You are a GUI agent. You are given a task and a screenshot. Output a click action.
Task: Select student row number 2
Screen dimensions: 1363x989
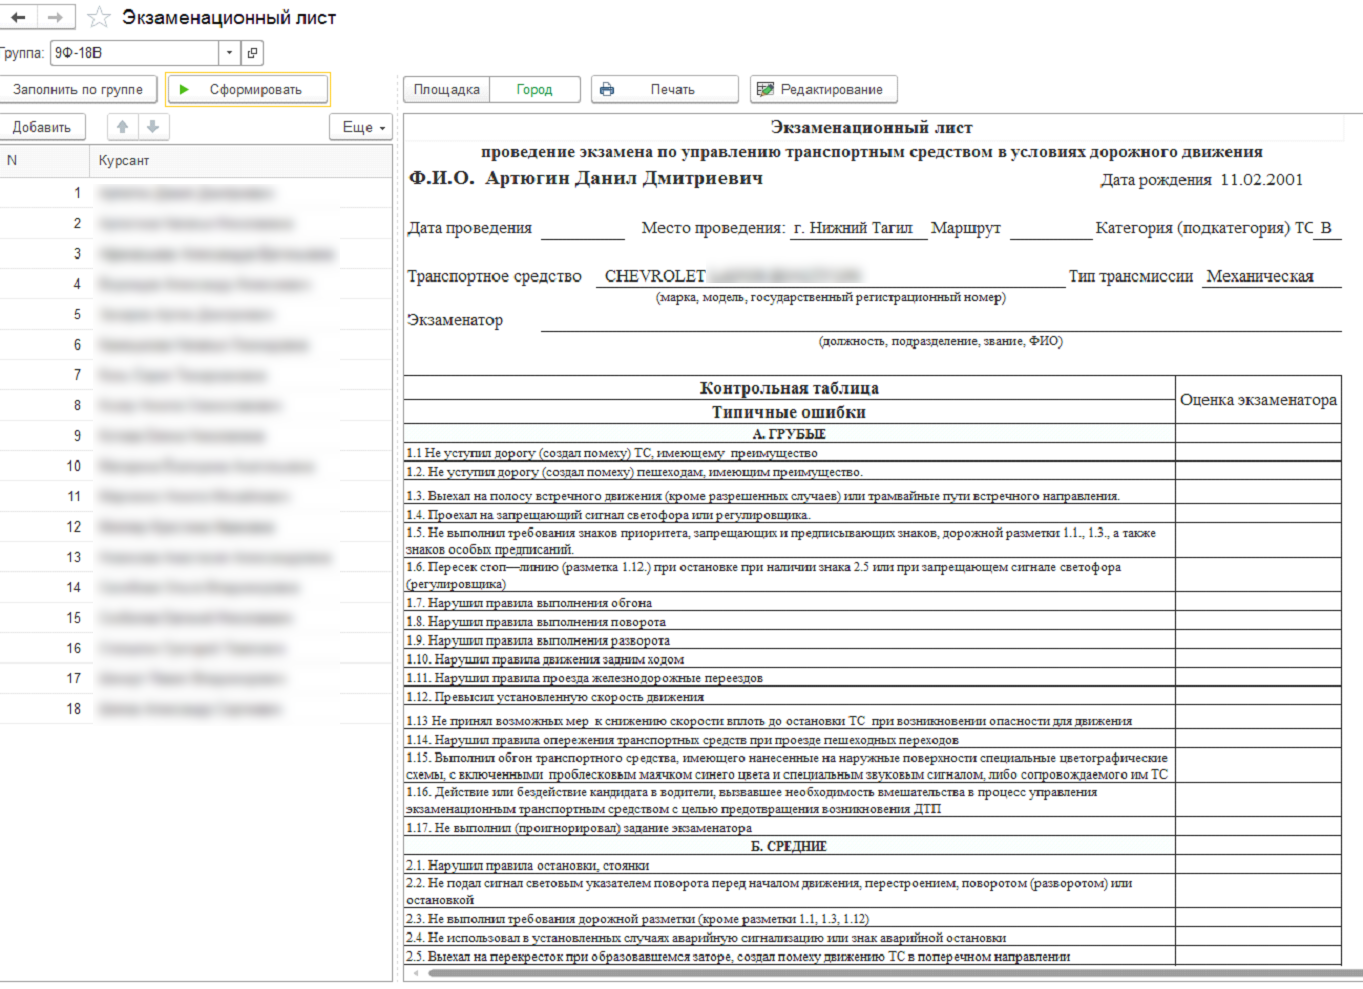click(x=196, y=223)
